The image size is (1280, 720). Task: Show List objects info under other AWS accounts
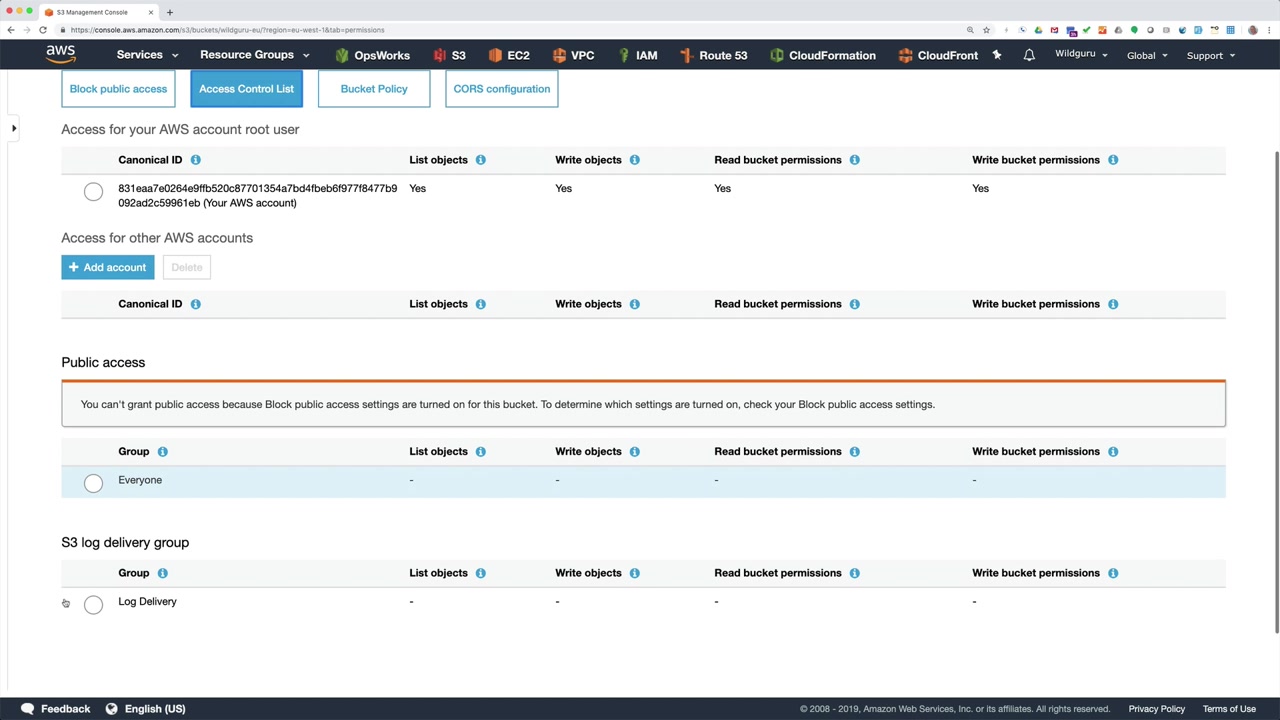(480, 304)
